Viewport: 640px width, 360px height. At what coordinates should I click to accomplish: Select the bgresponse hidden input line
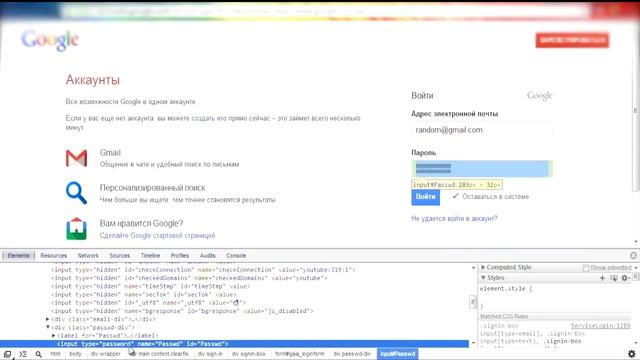point(182,311)
